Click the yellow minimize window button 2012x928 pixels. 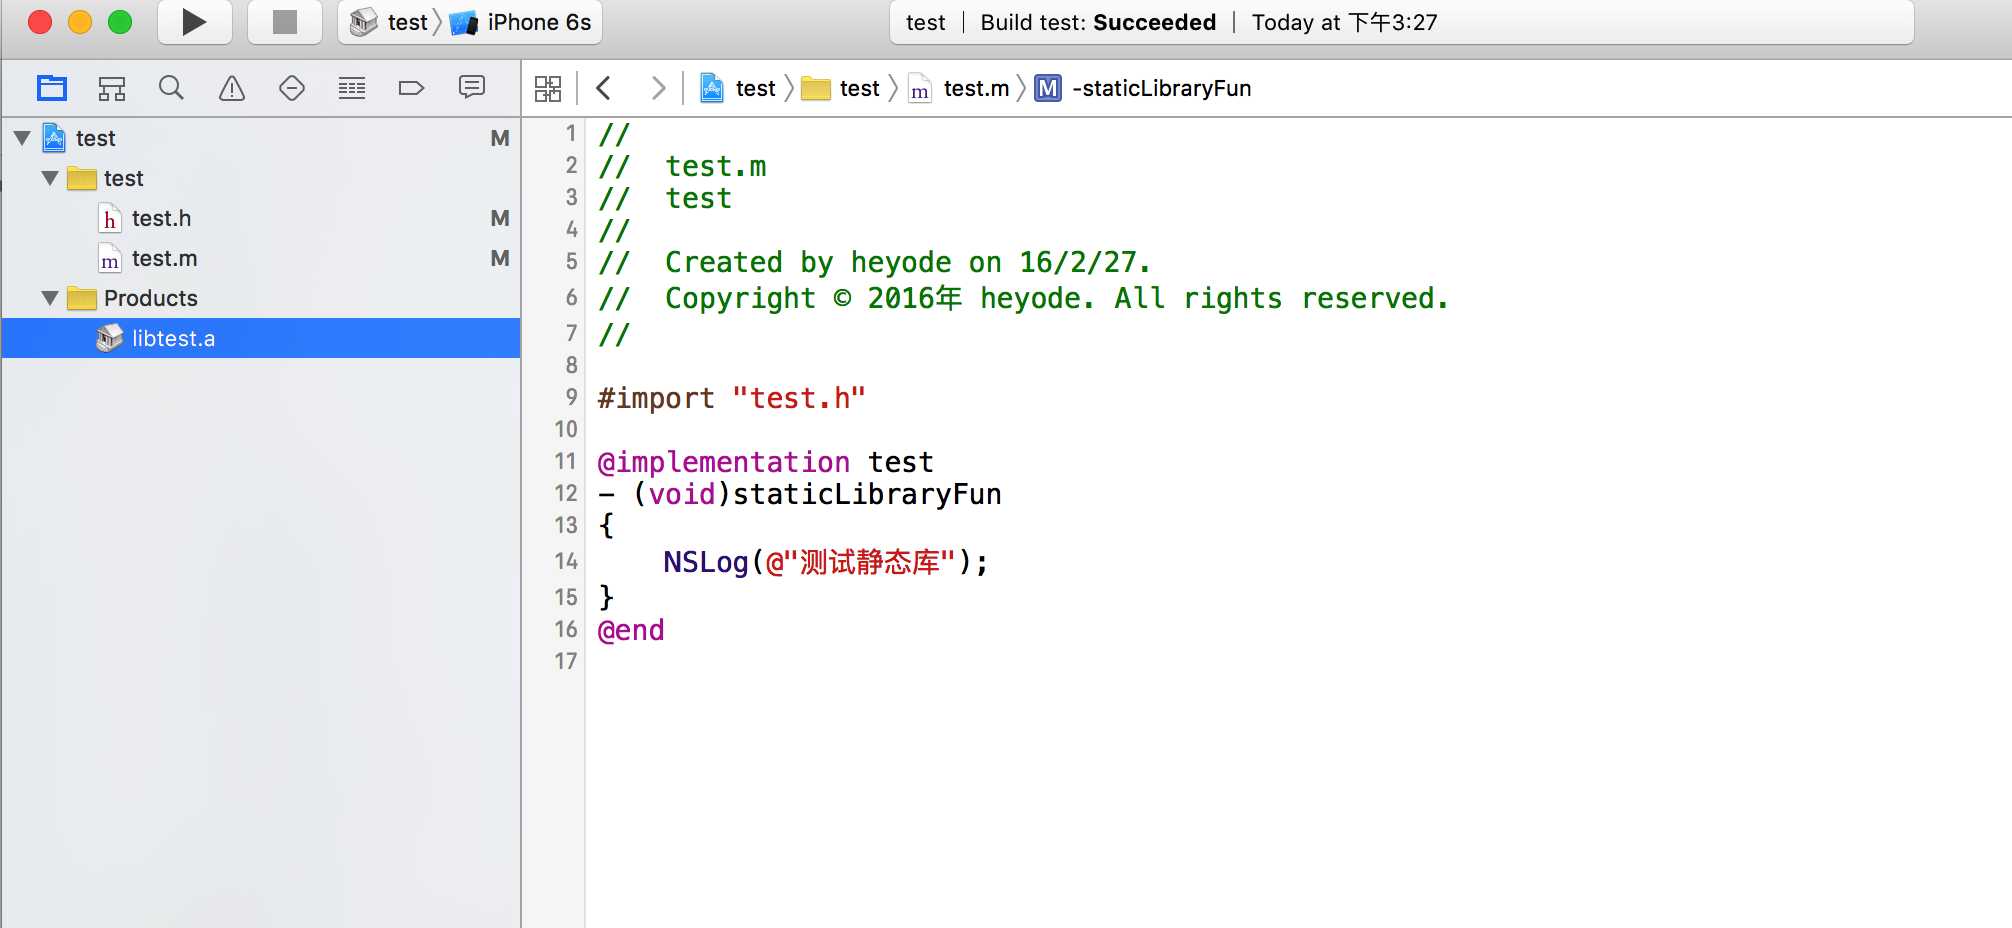point(80,22)
